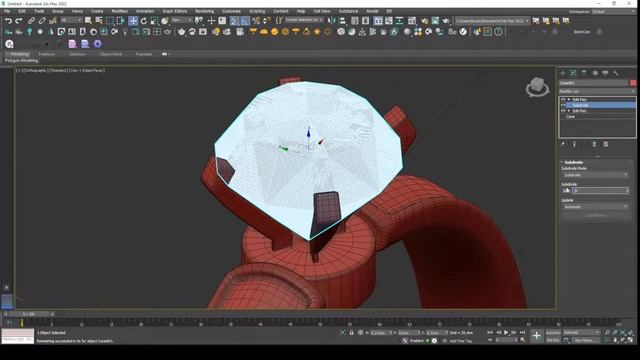
Task: Open the reference coordinate system dropdown
Action: (x=182, y=20)
